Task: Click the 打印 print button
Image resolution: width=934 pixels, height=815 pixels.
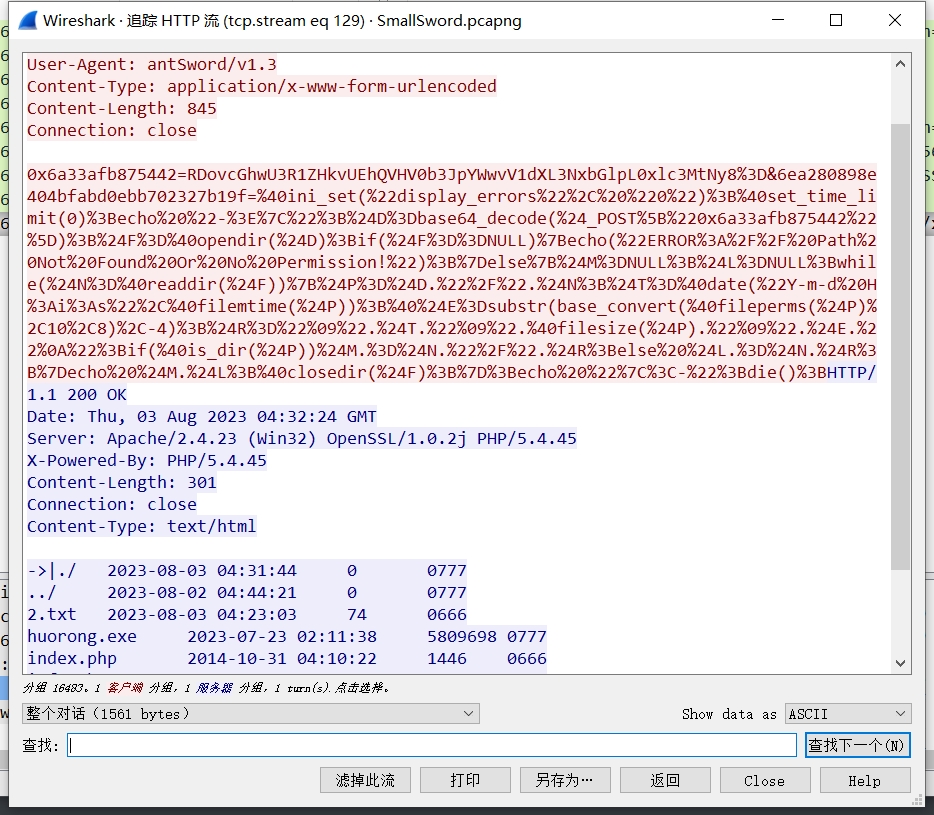Action: point(465,780)
